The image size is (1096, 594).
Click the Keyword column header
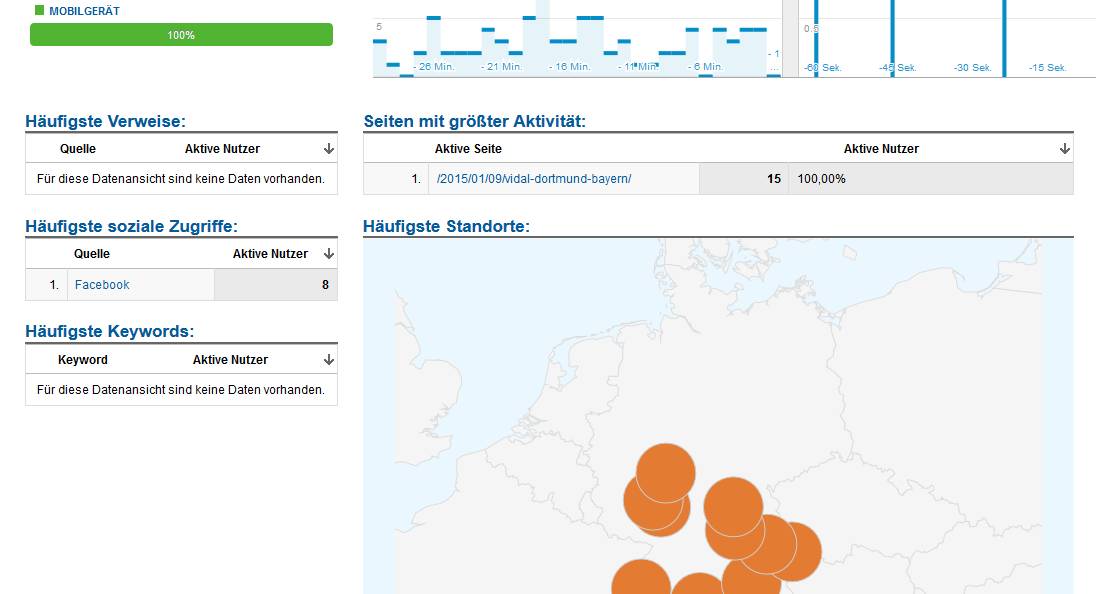point(82,360)
